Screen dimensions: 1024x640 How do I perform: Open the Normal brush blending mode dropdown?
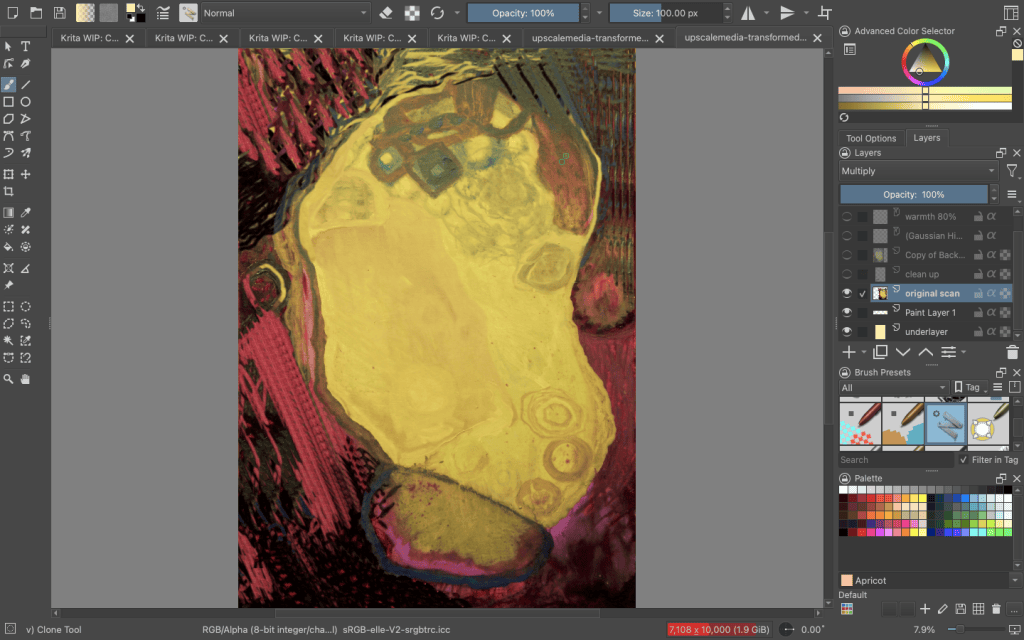pyautogui.click(x=285, y=12)
